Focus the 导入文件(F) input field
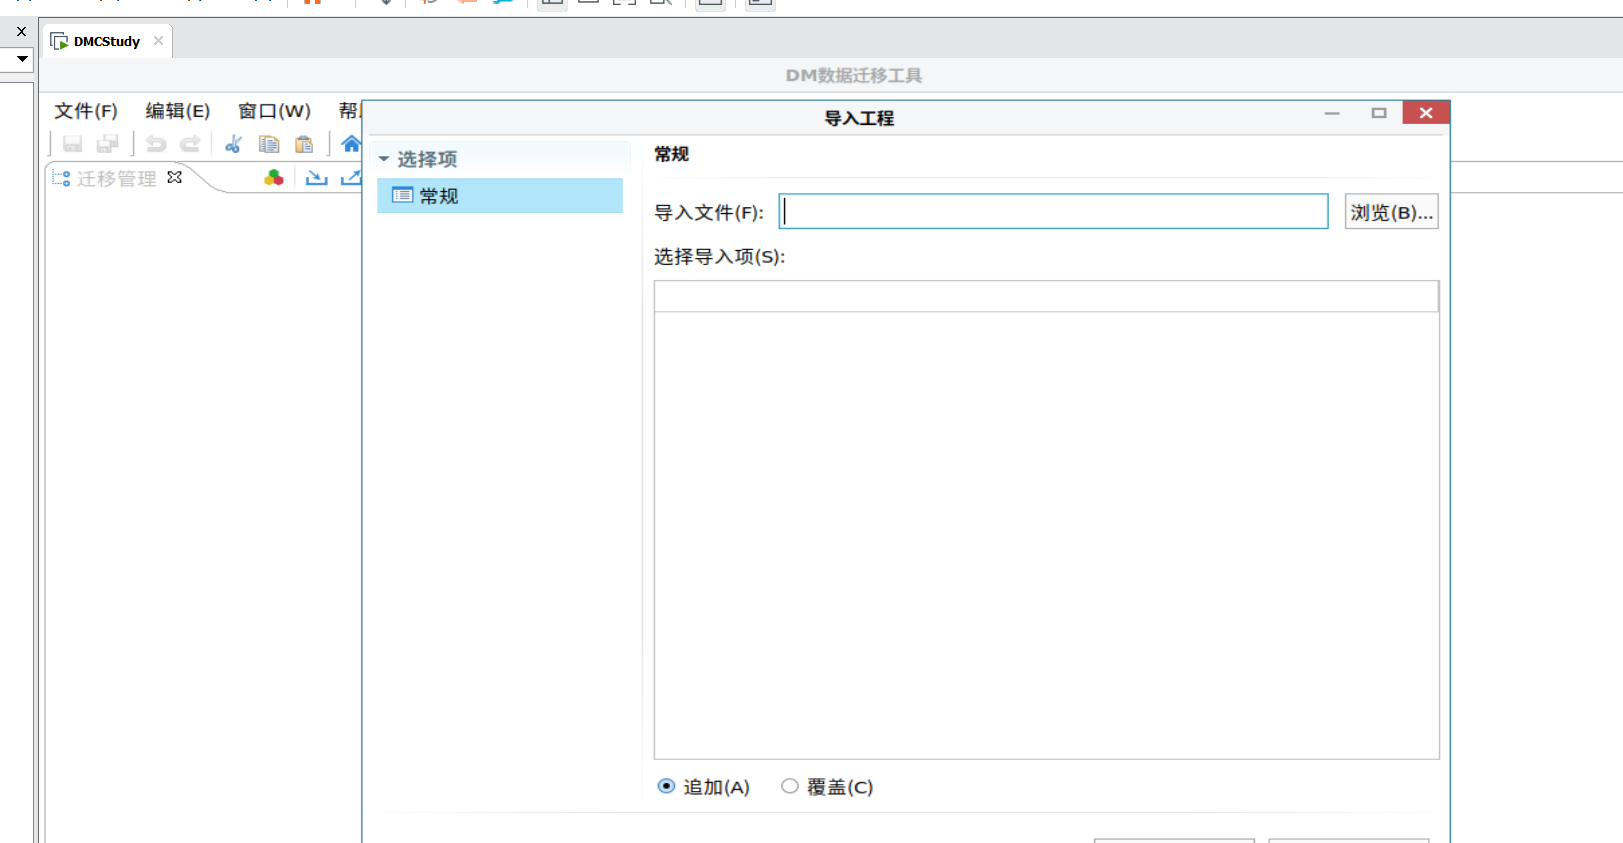The image size is (1623, 843). [1053, 211]
